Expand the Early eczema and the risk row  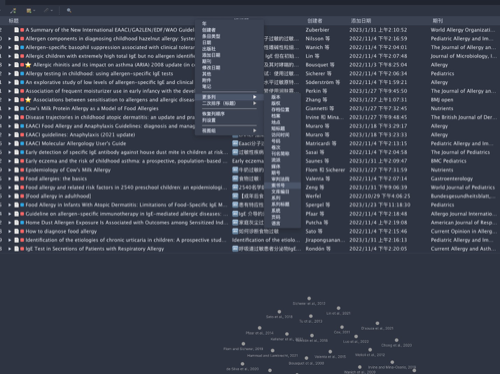[x=10, y=161]
